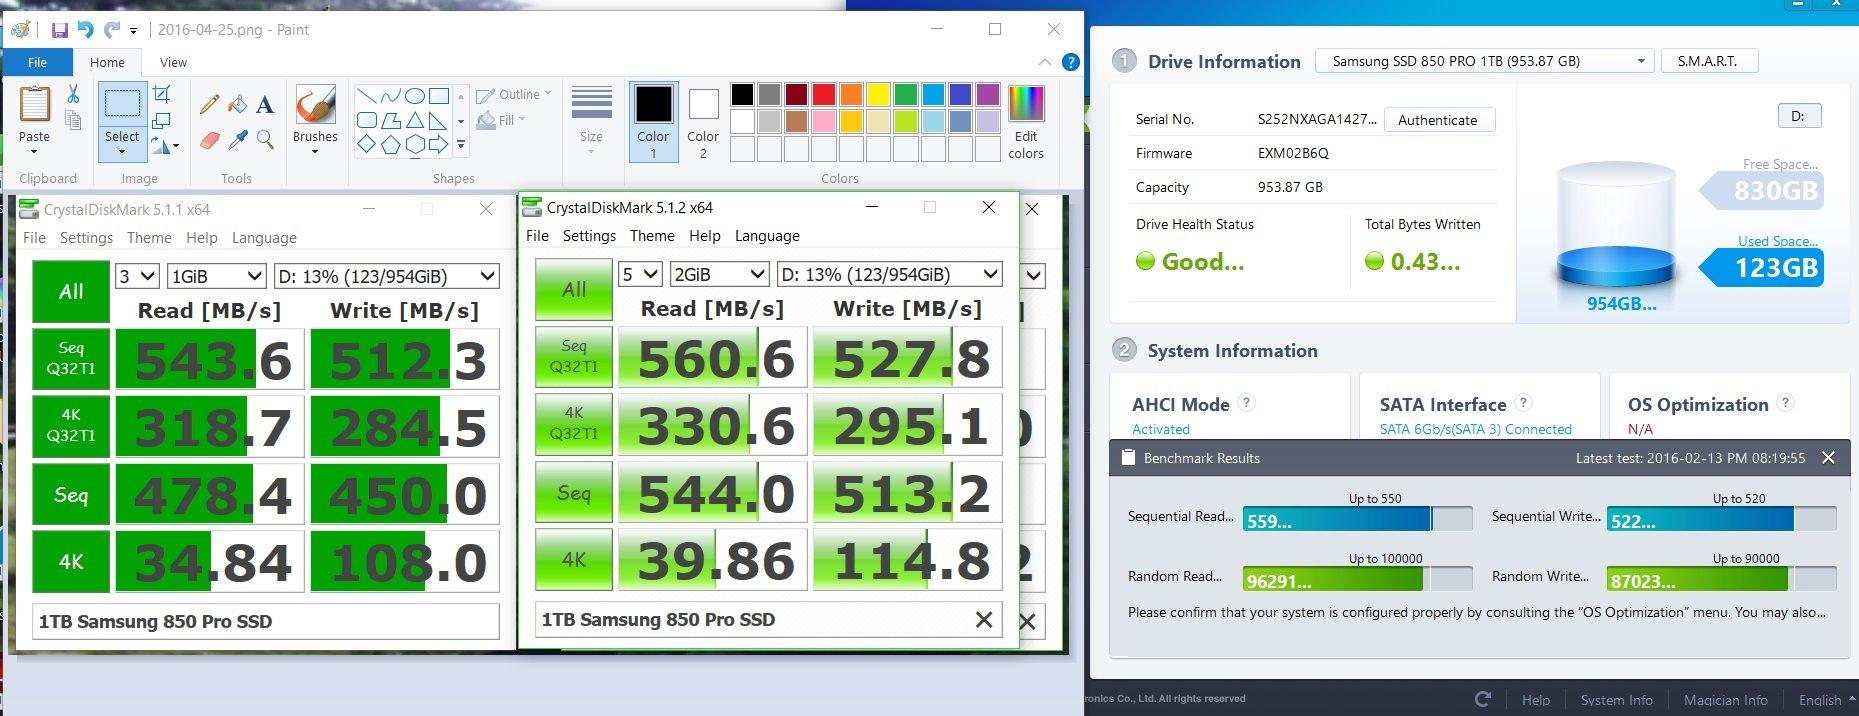Click the 1TB Samsung 850 Pro SSD comment field
Image resolution: width=1859 pixels, height=716 pixels.
[769, 620]
